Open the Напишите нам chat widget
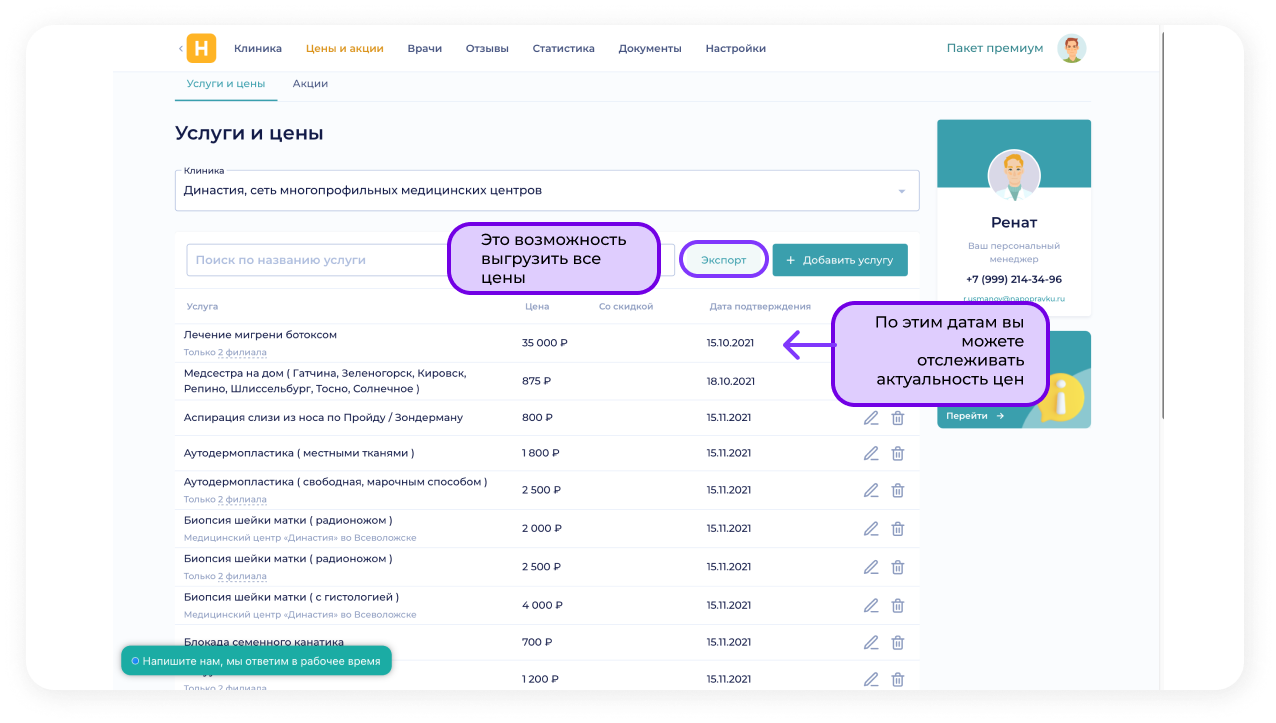The height and width of the screenshot is (723, 1276). tap(256, 661)
